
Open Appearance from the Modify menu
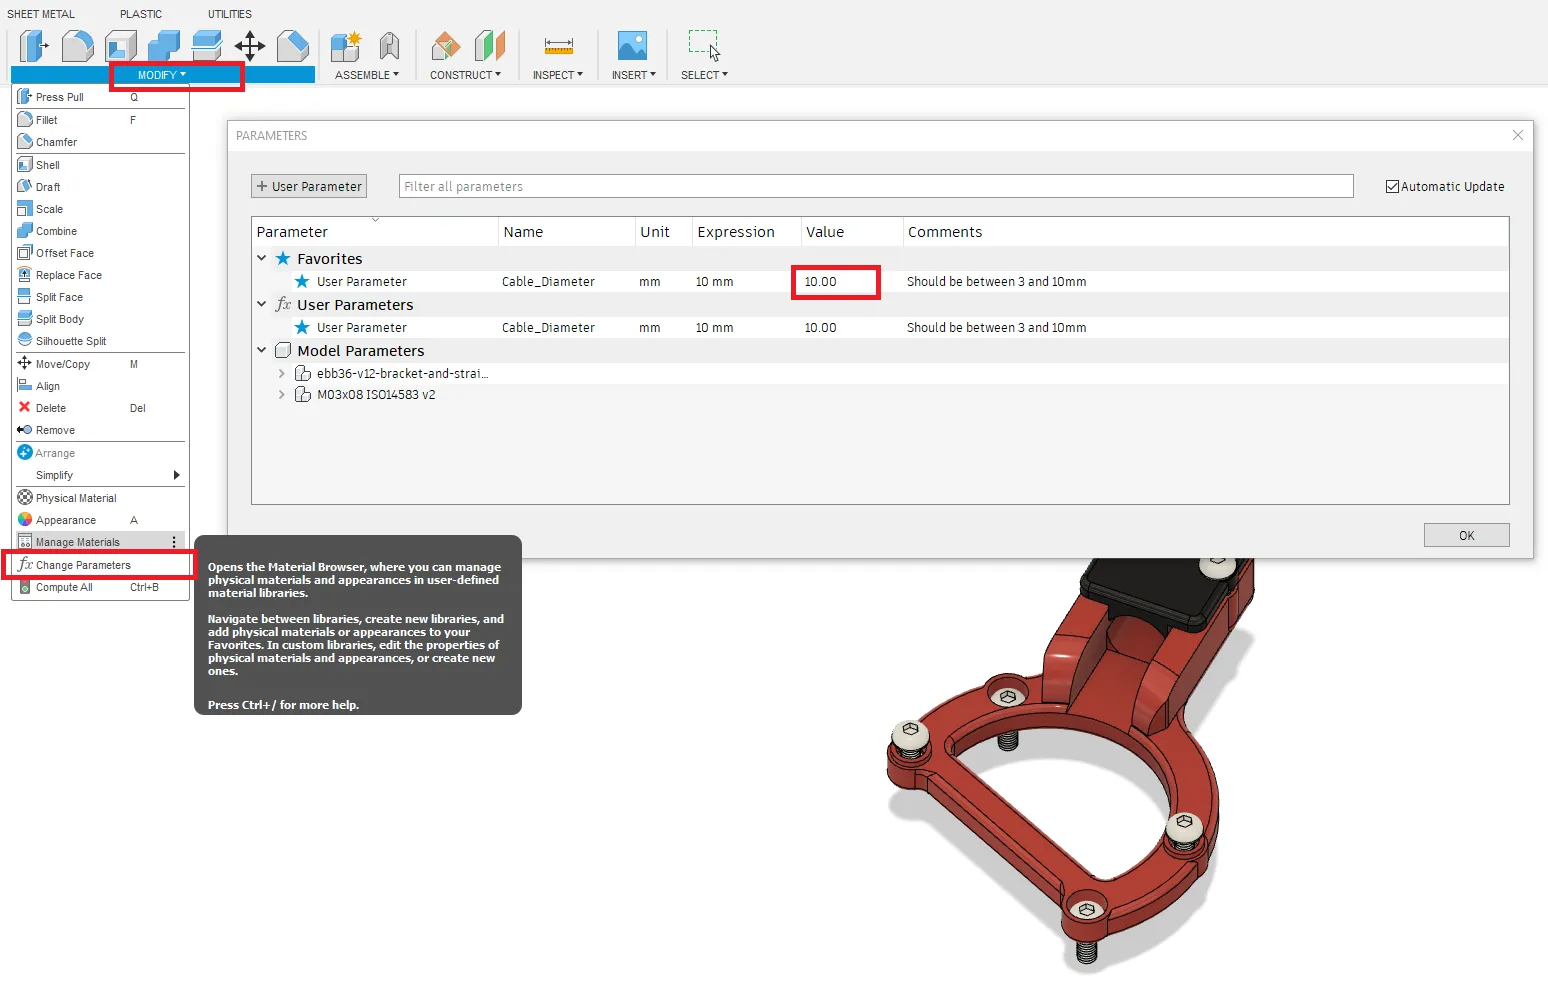tap(66, 520)
